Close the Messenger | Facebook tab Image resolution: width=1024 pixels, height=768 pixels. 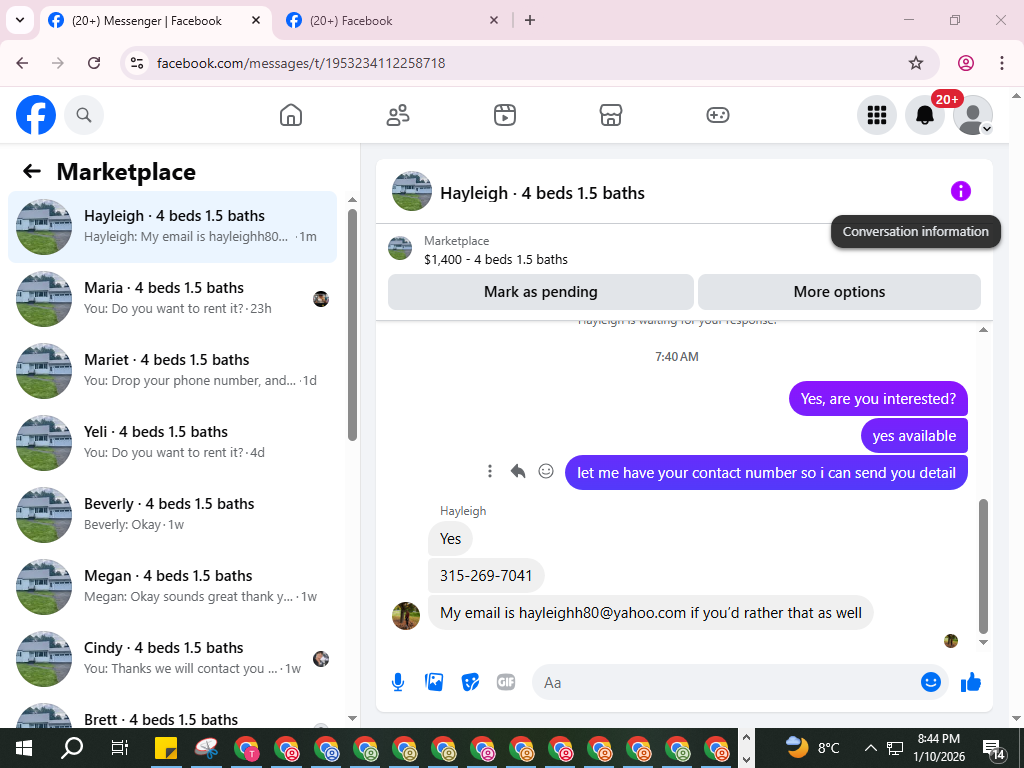coord(256,20)
